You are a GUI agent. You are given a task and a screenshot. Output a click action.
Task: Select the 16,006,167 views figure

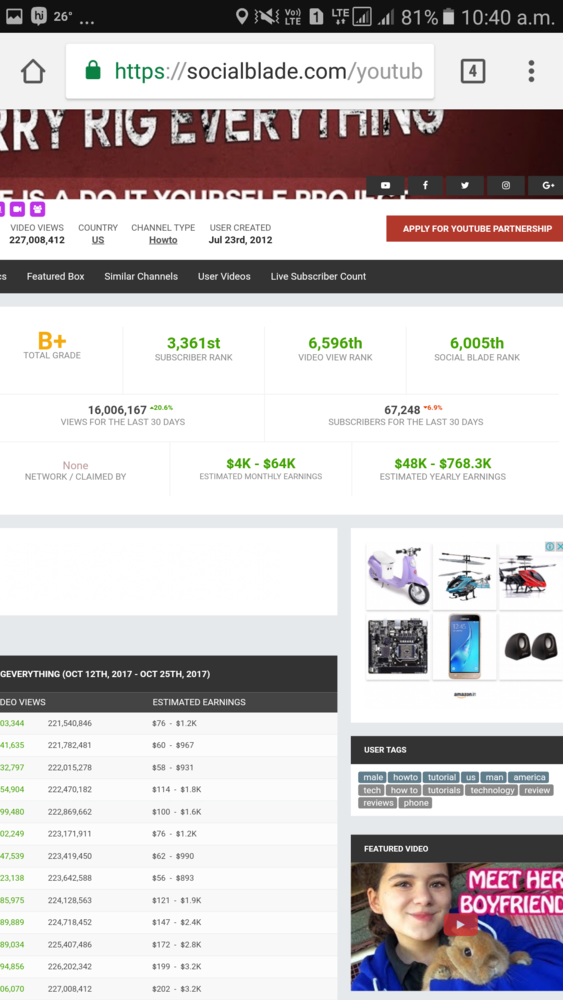pyautogui.click(x=117, y=409)
